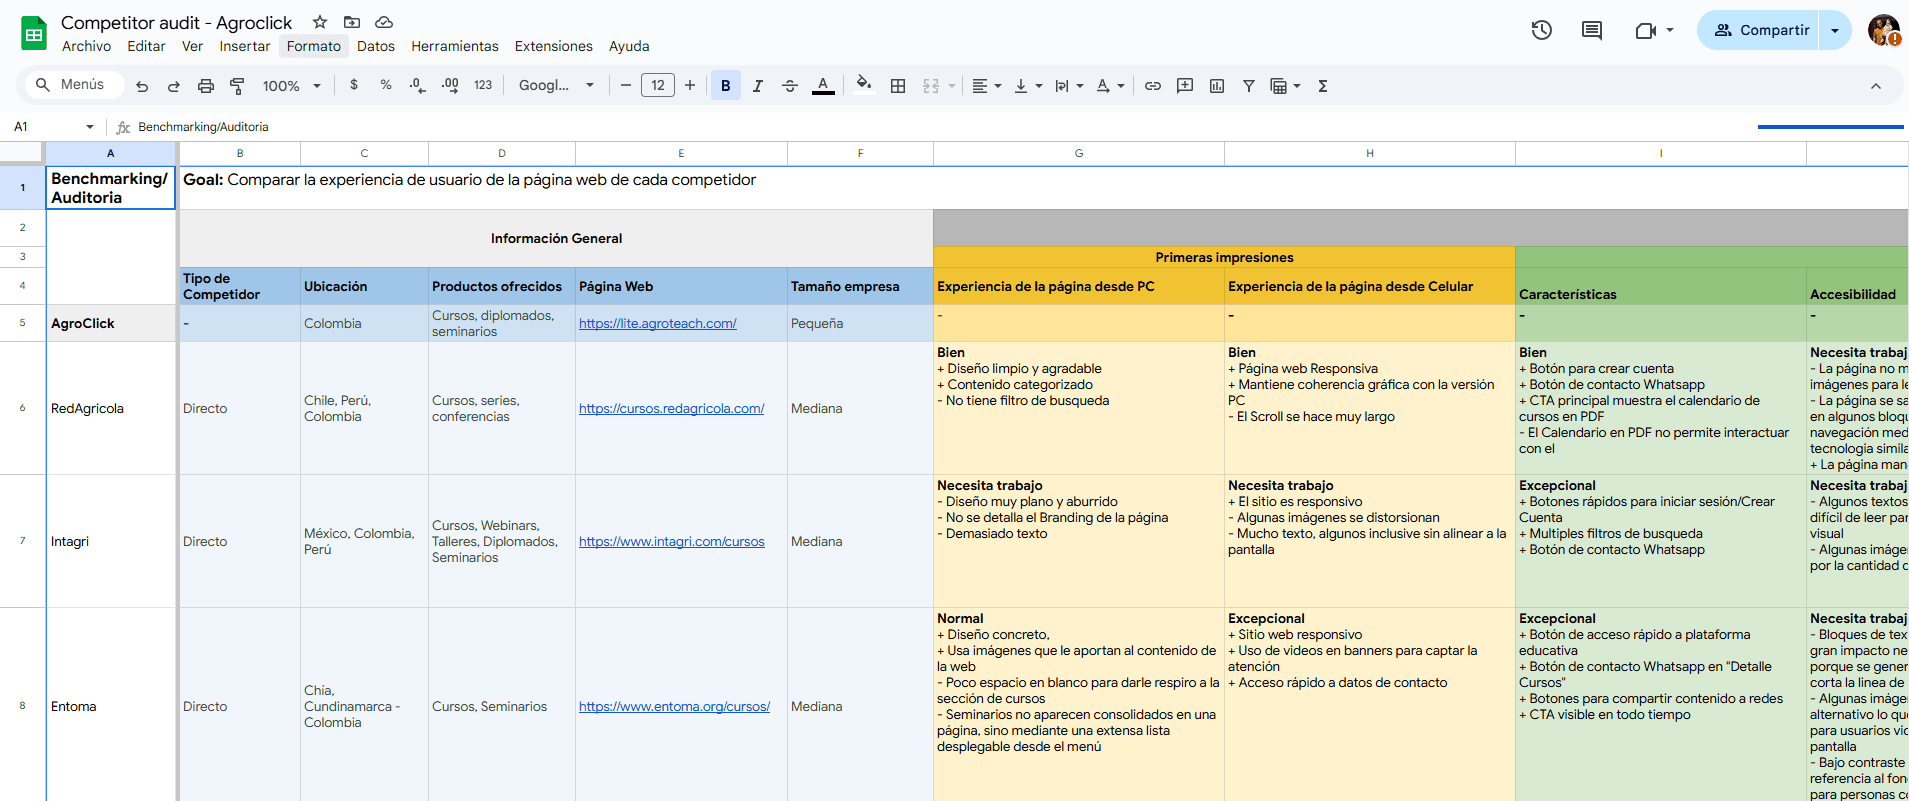Open the text color picker
The image size is (1909, 801).
[x=823, y=86]
